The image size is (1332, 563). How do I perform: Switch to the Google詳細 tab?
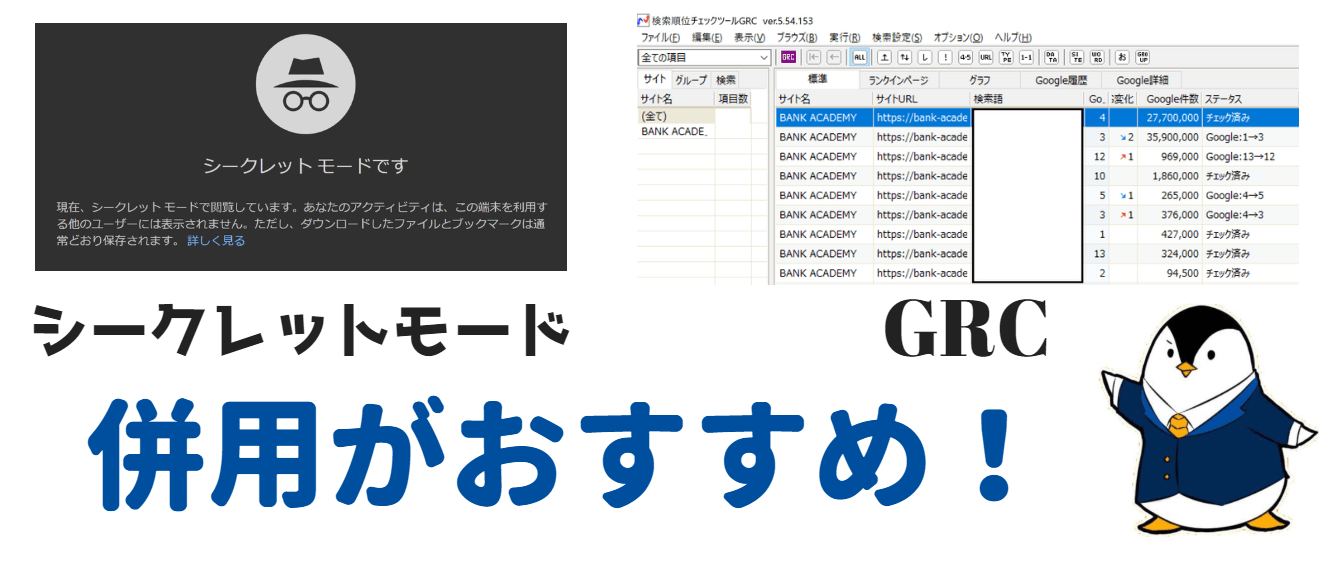click(1141, 80)
